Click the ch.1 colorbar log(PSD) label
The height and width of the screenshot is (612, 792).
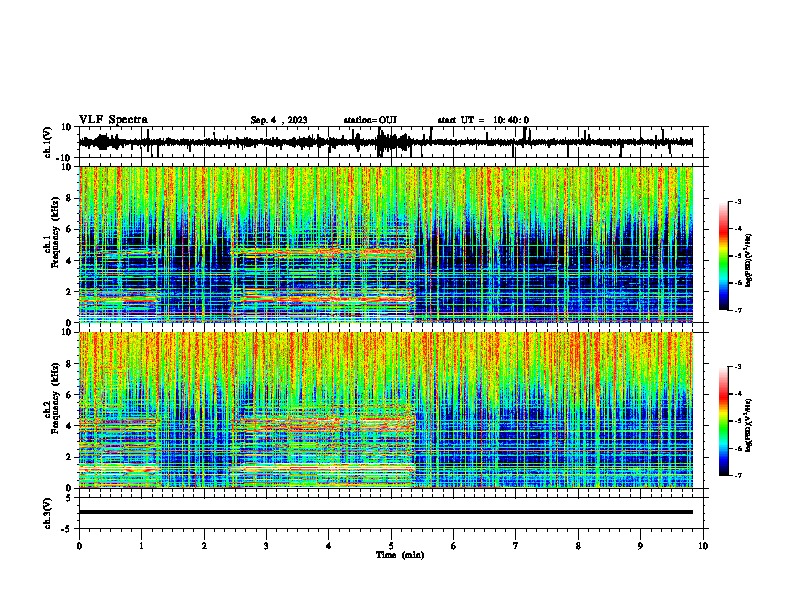(x=749, y=261)
